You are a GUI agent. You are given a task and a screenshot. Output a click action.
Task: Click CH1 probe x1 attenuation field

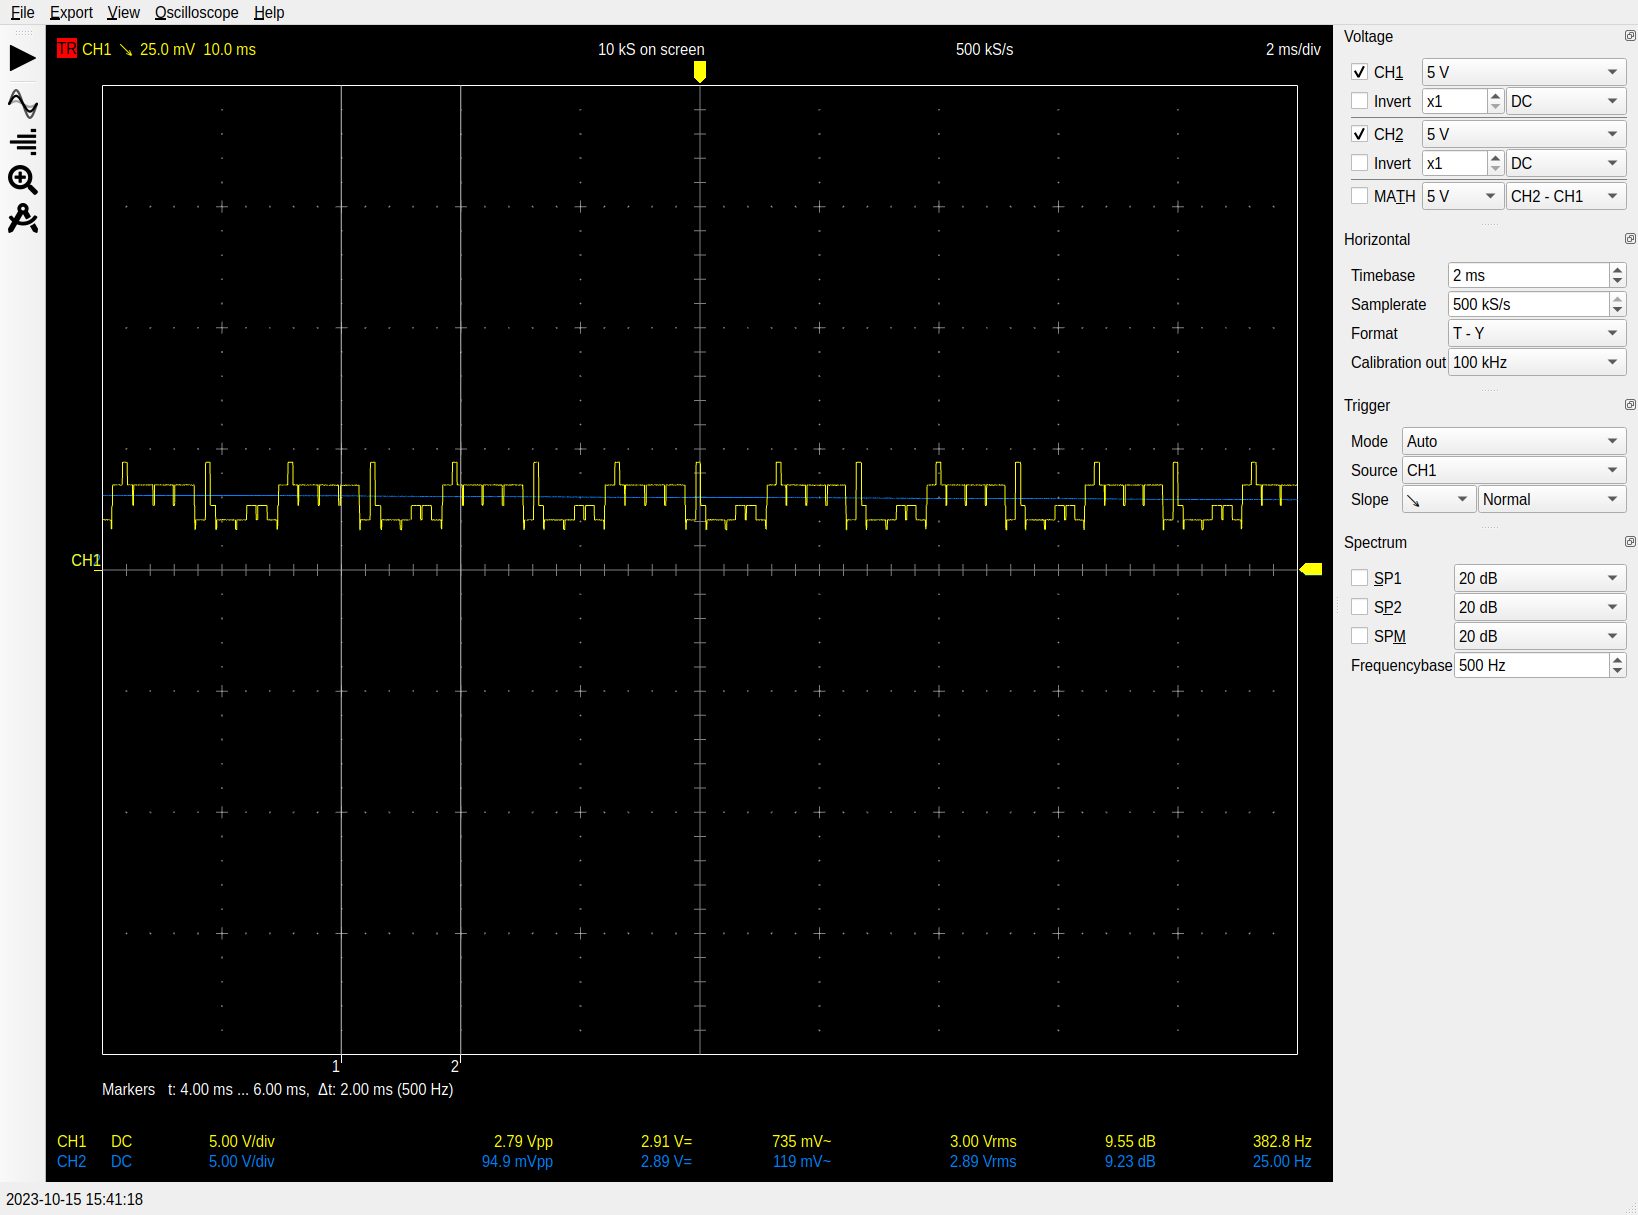(x=1455, y=101)
